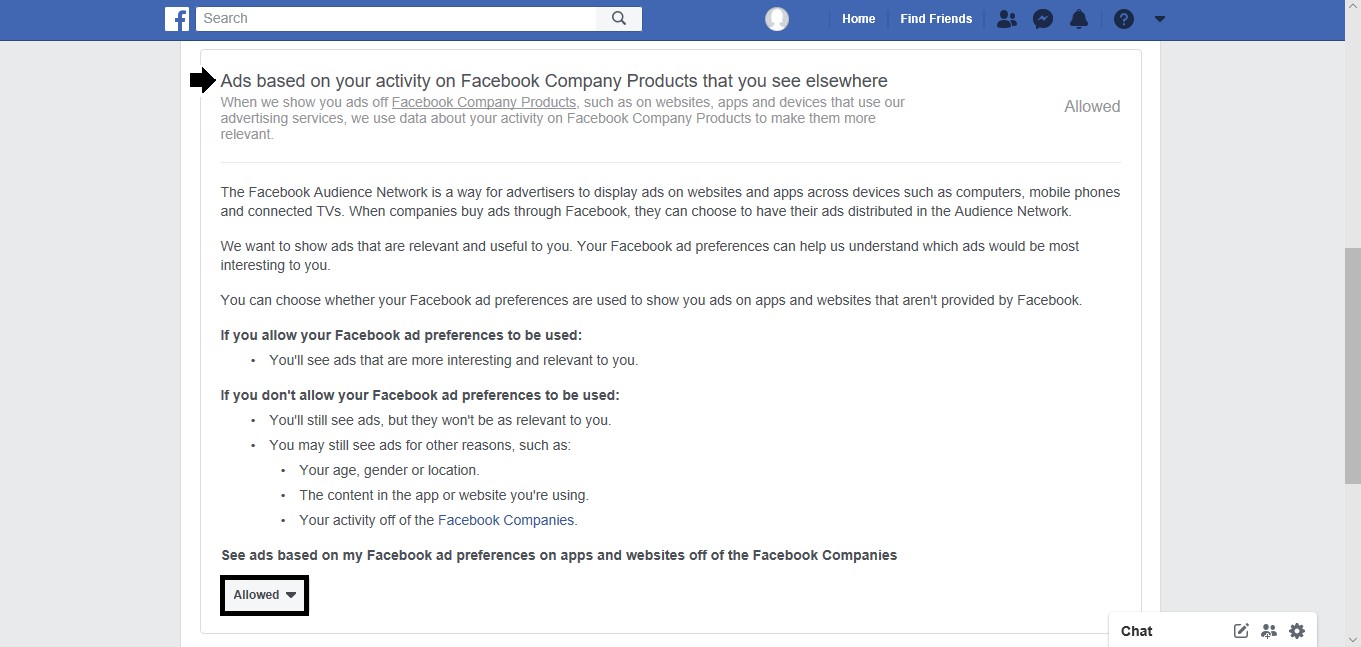Click the create group icon in Chat
1361x647 pixels.
coord(1269,631)
